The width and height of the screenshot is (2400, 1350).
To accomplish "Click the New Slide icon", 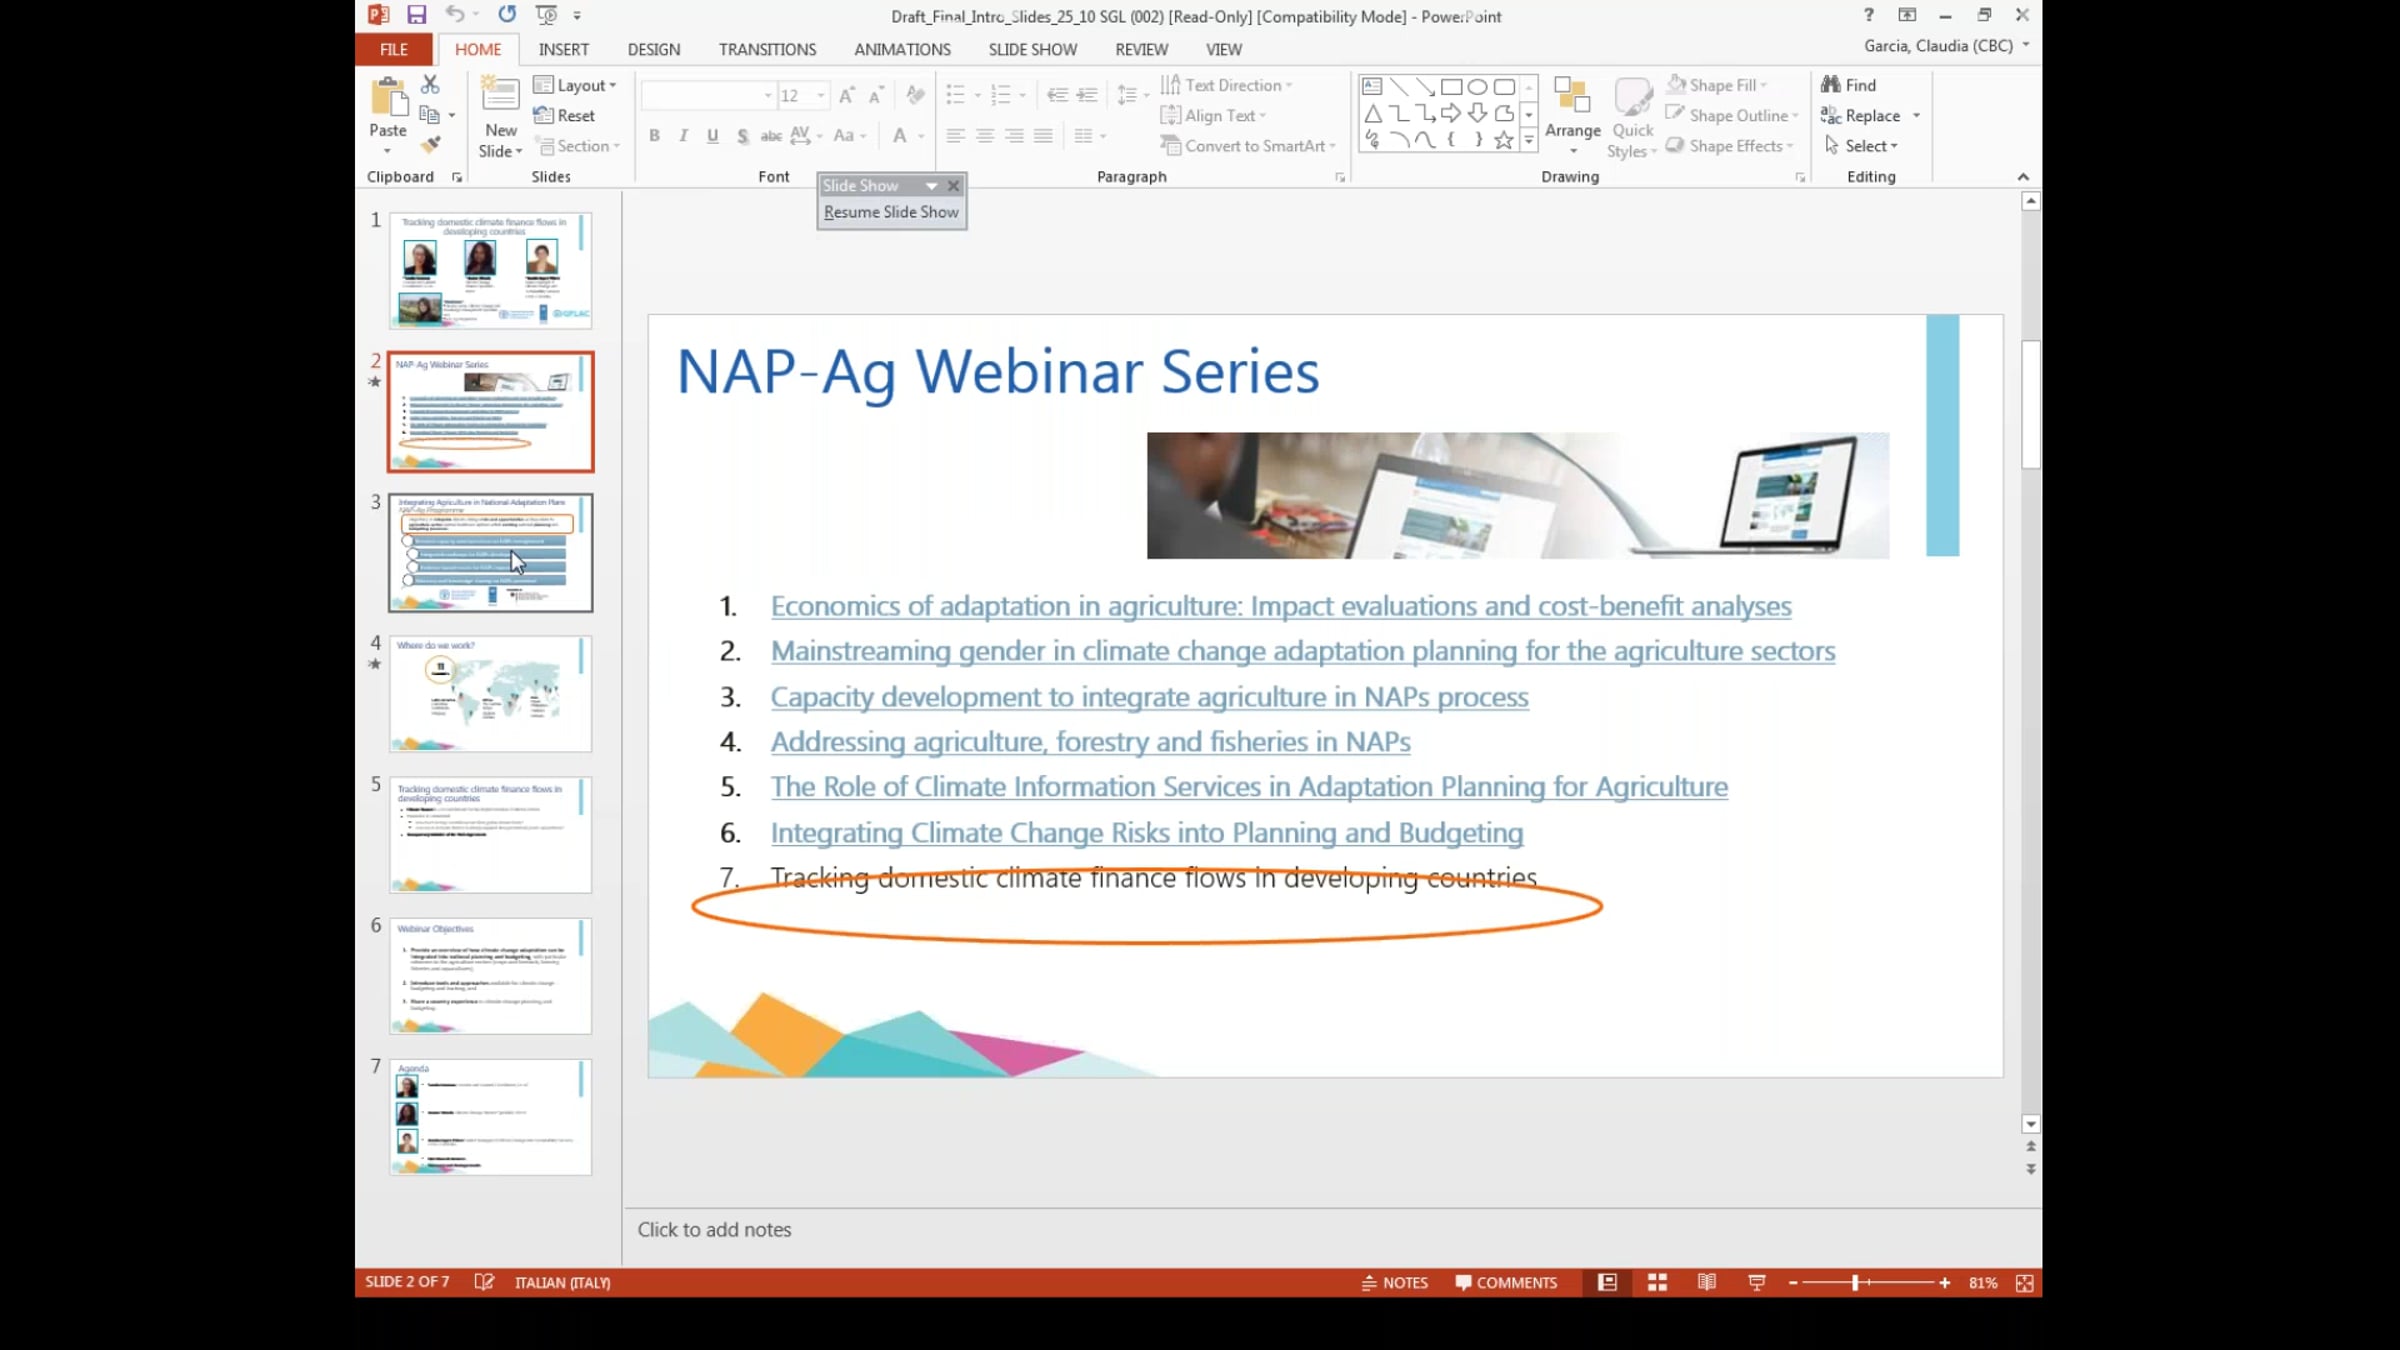I will [x=500, y=95].
